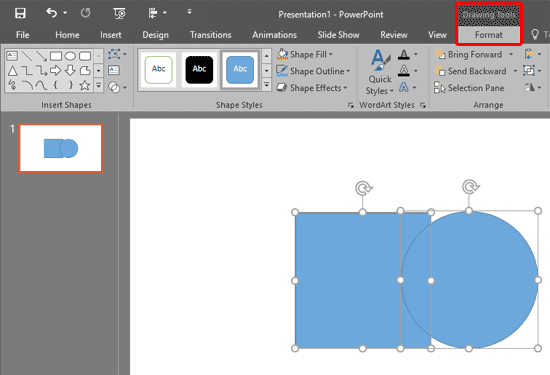Open WordArt Styles dialog launcher
Screen dimensions: 550x375
423,105
